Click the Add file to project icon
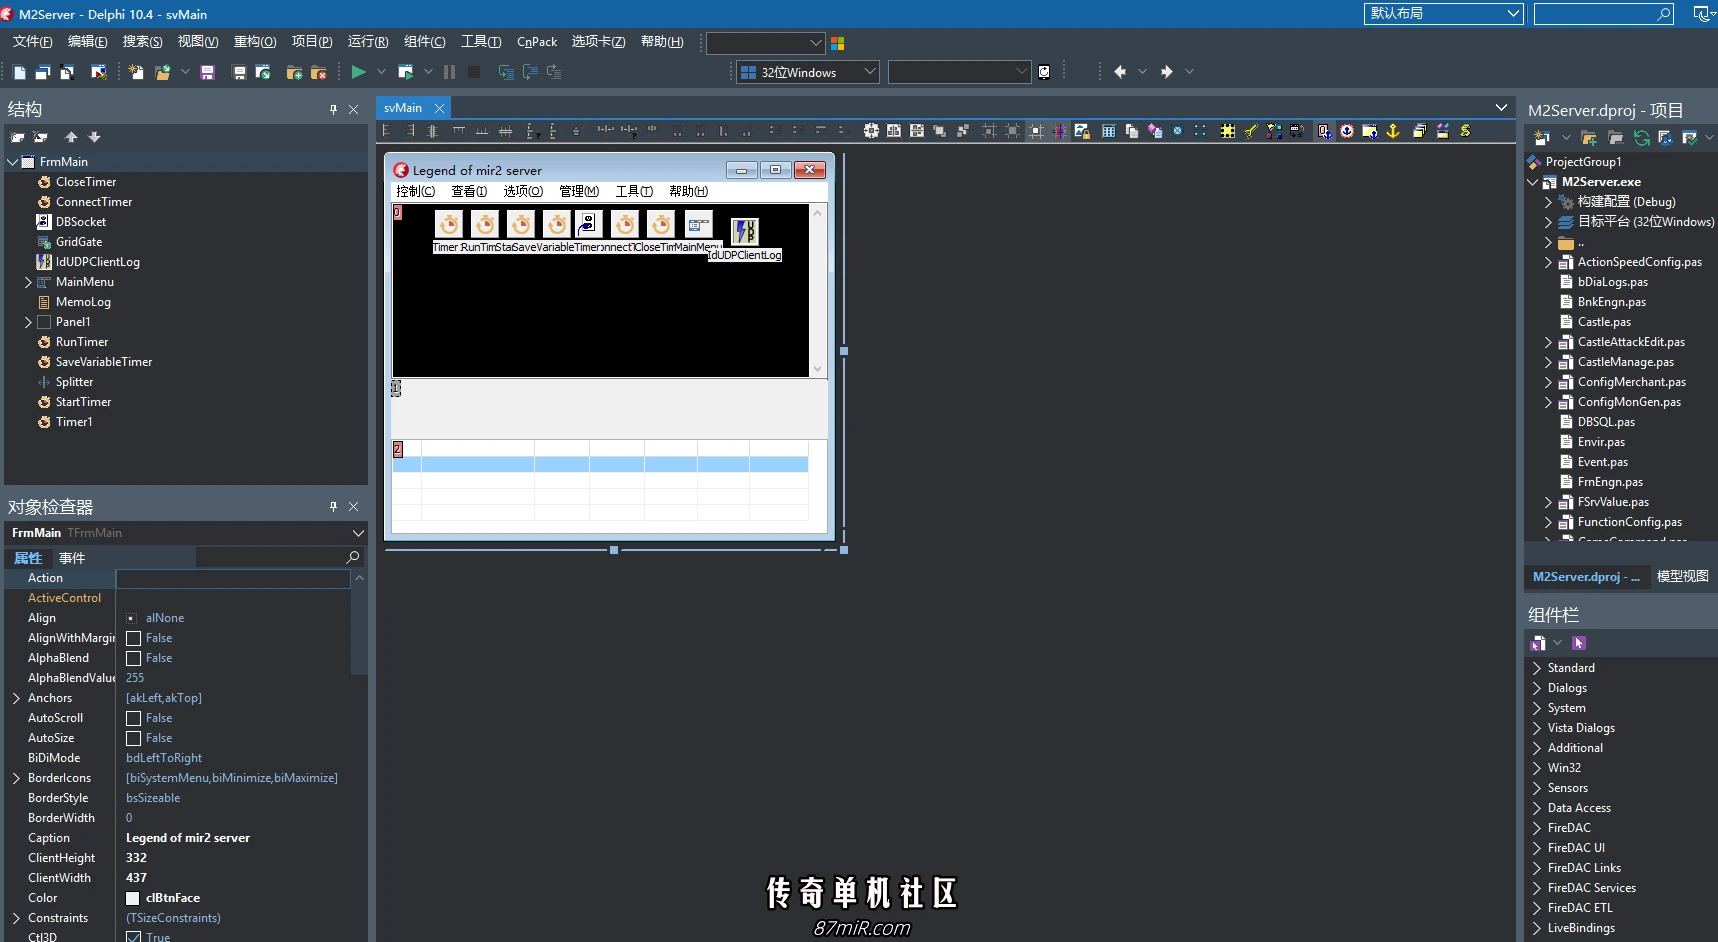 (x=294, y=72)
